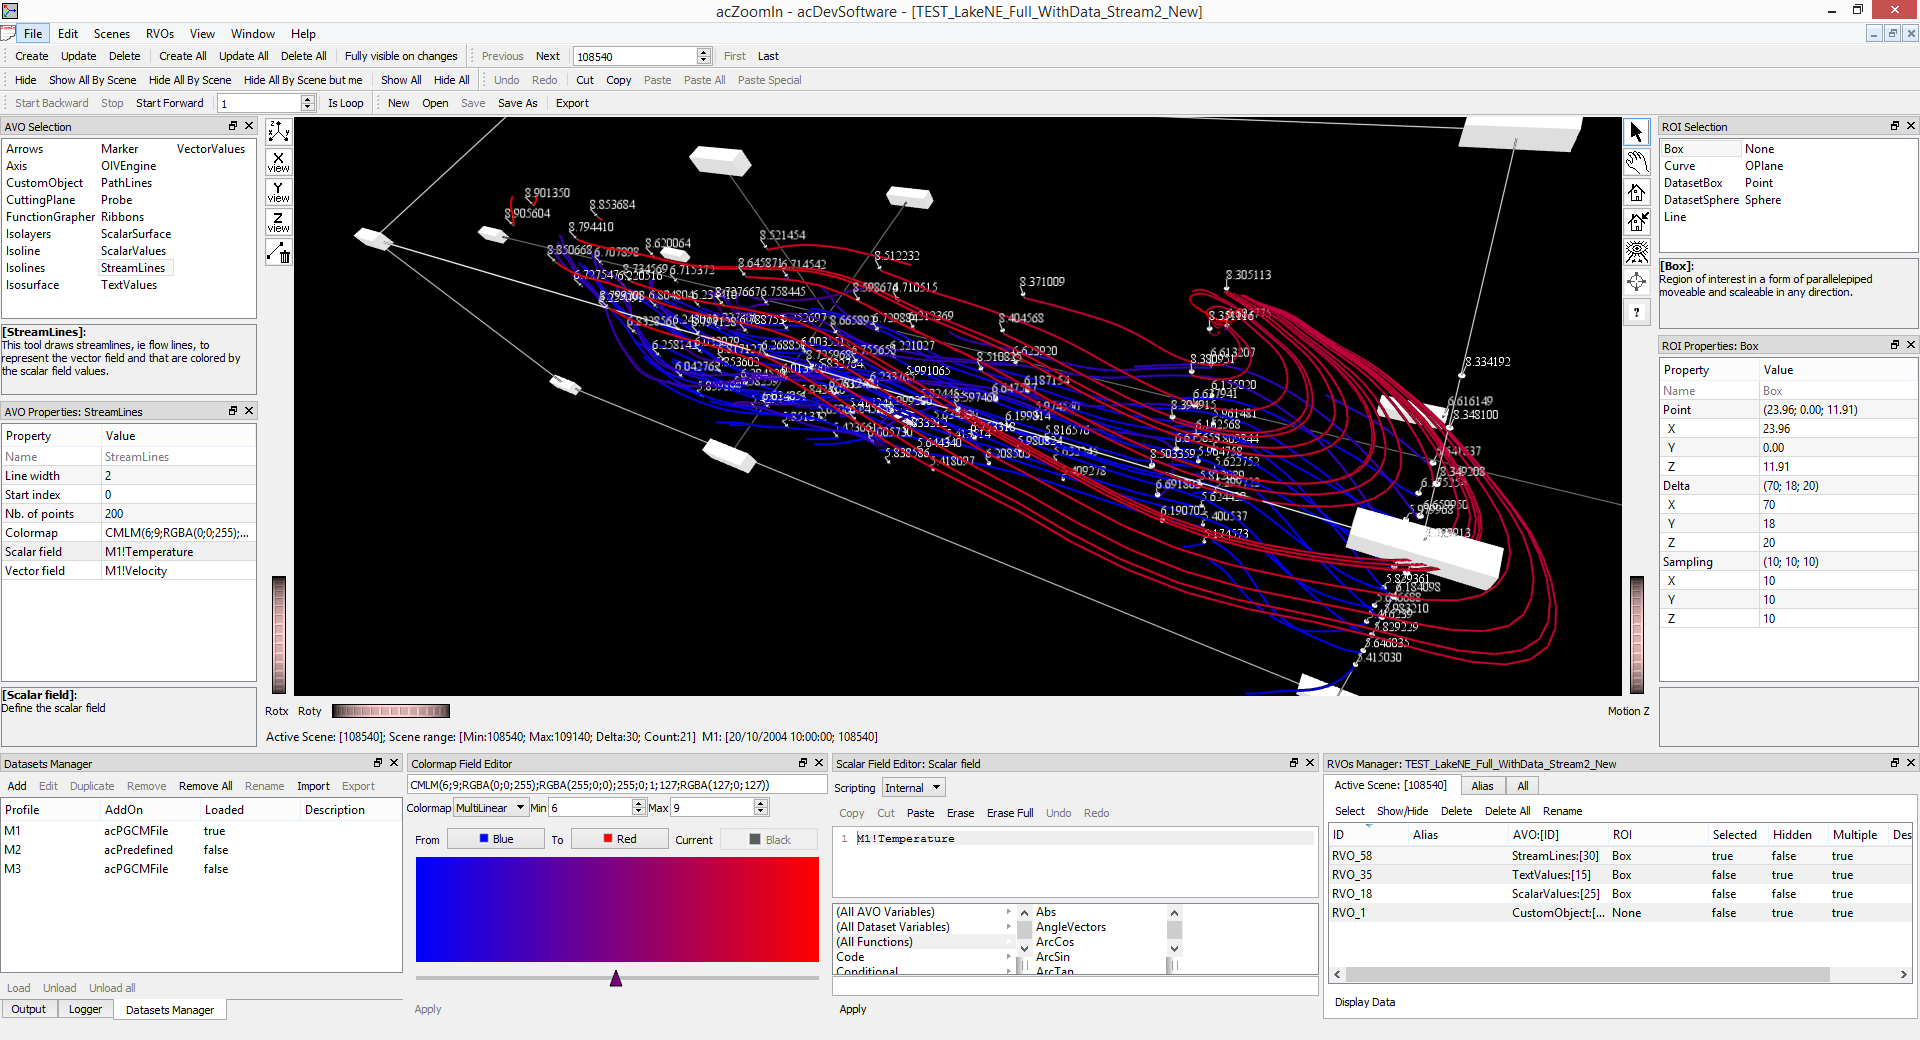This screenshot has width=1920, height=1040.
Task: Click the Red To color swatch
Action: (x=619, y=839)
